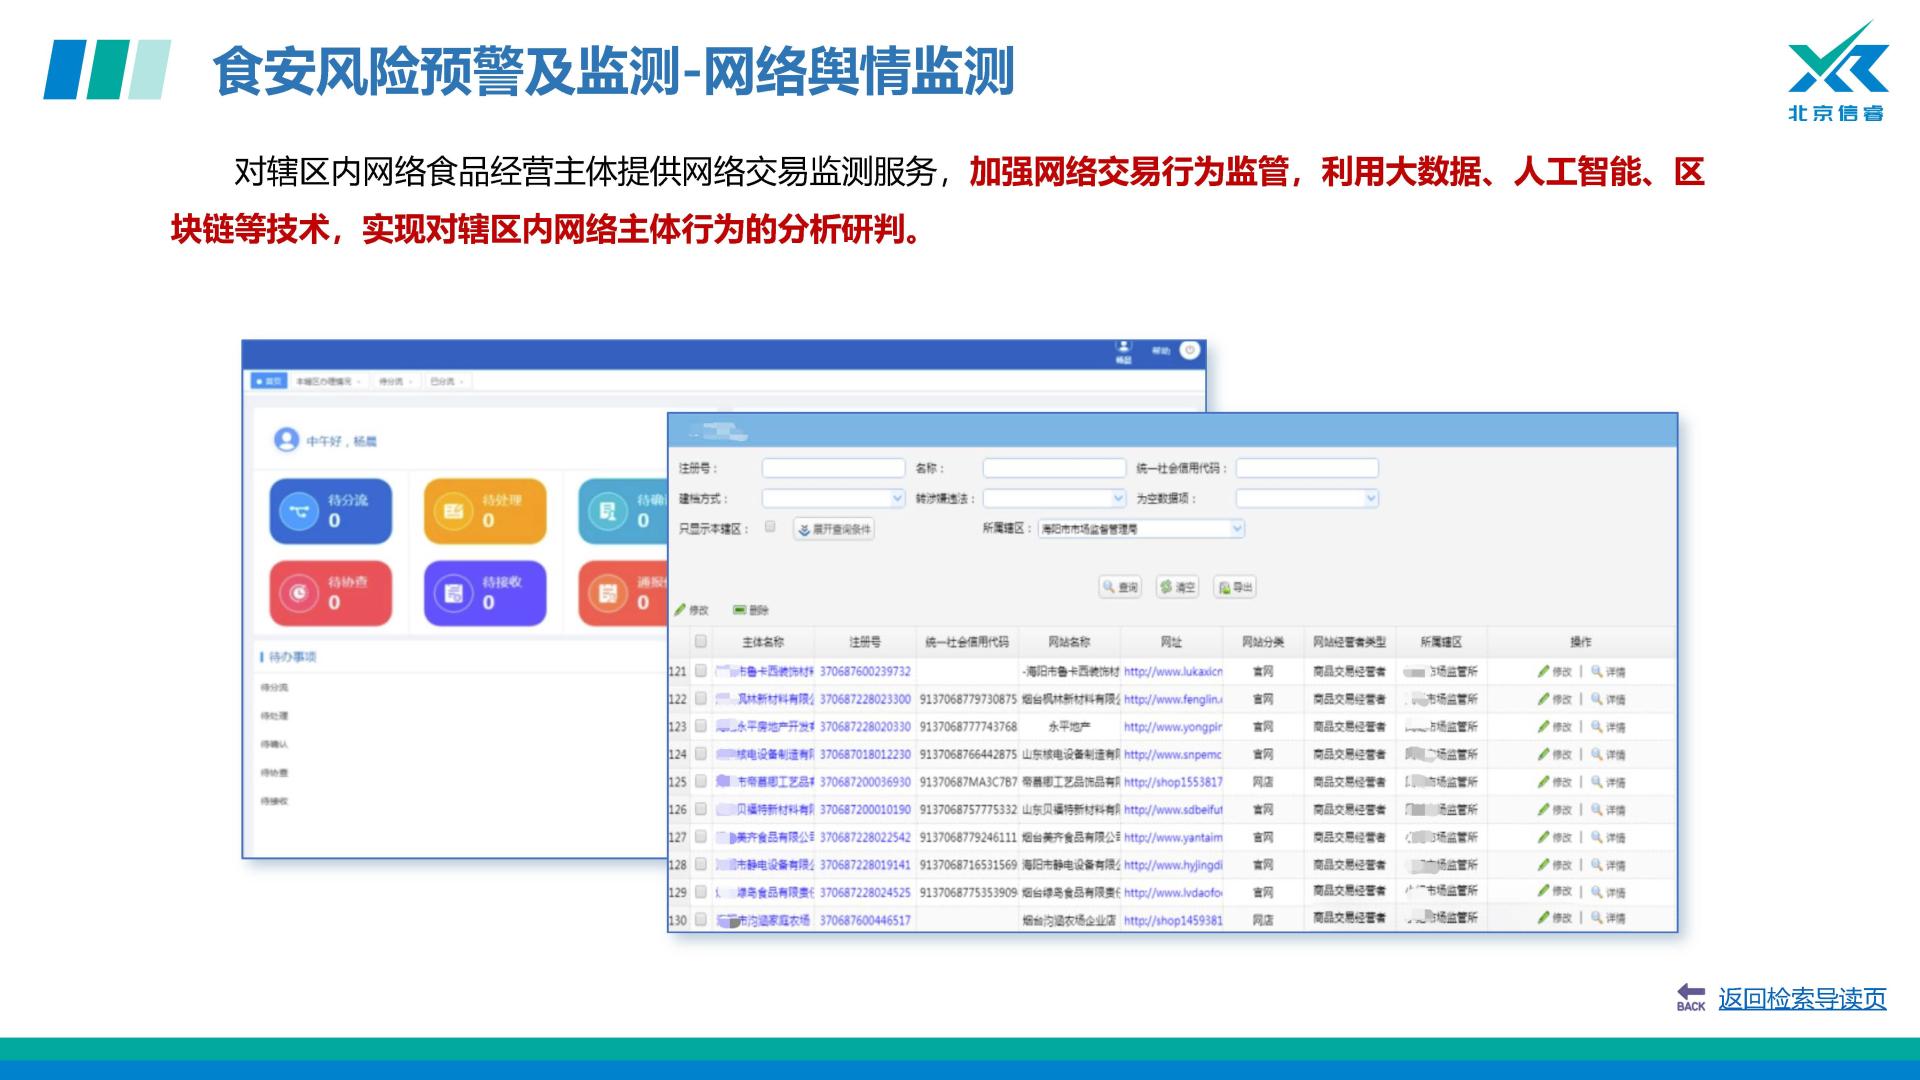Select the 首页 home tab

pos(269,381)
